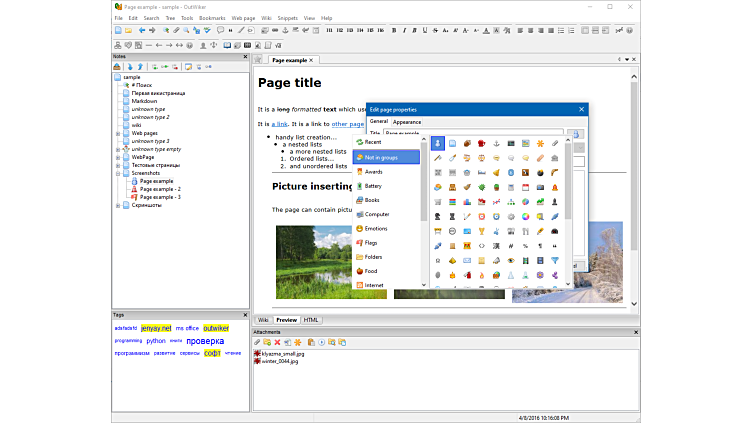
Task: Switch to the Wiki editor tab
Action: pos(263,320)
